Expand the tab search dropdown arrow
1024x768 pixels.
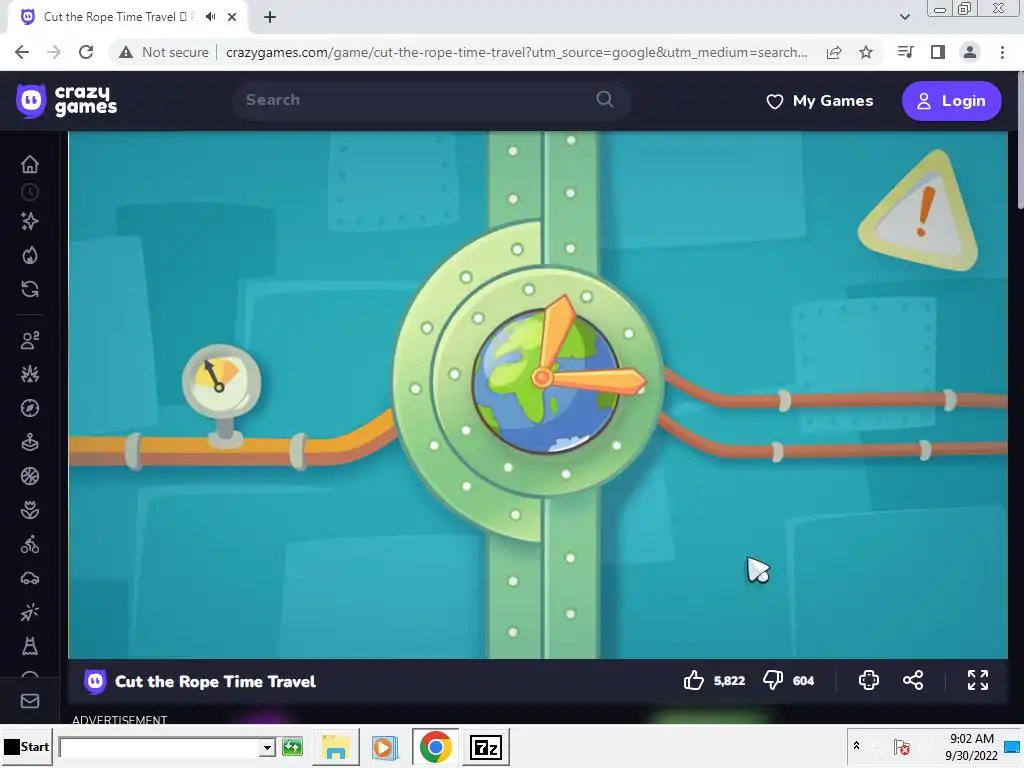[904, 17]
